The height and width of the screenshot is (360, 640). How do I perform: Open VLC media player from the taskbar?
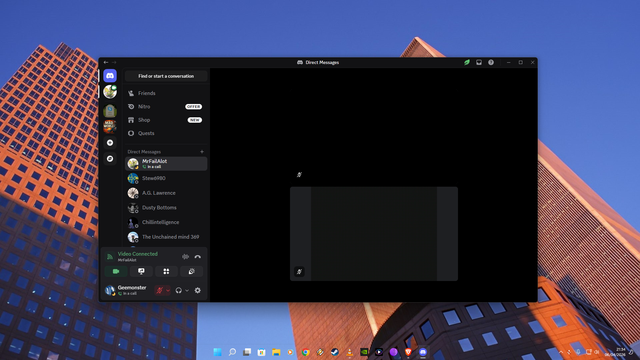(x=349, y=352)
